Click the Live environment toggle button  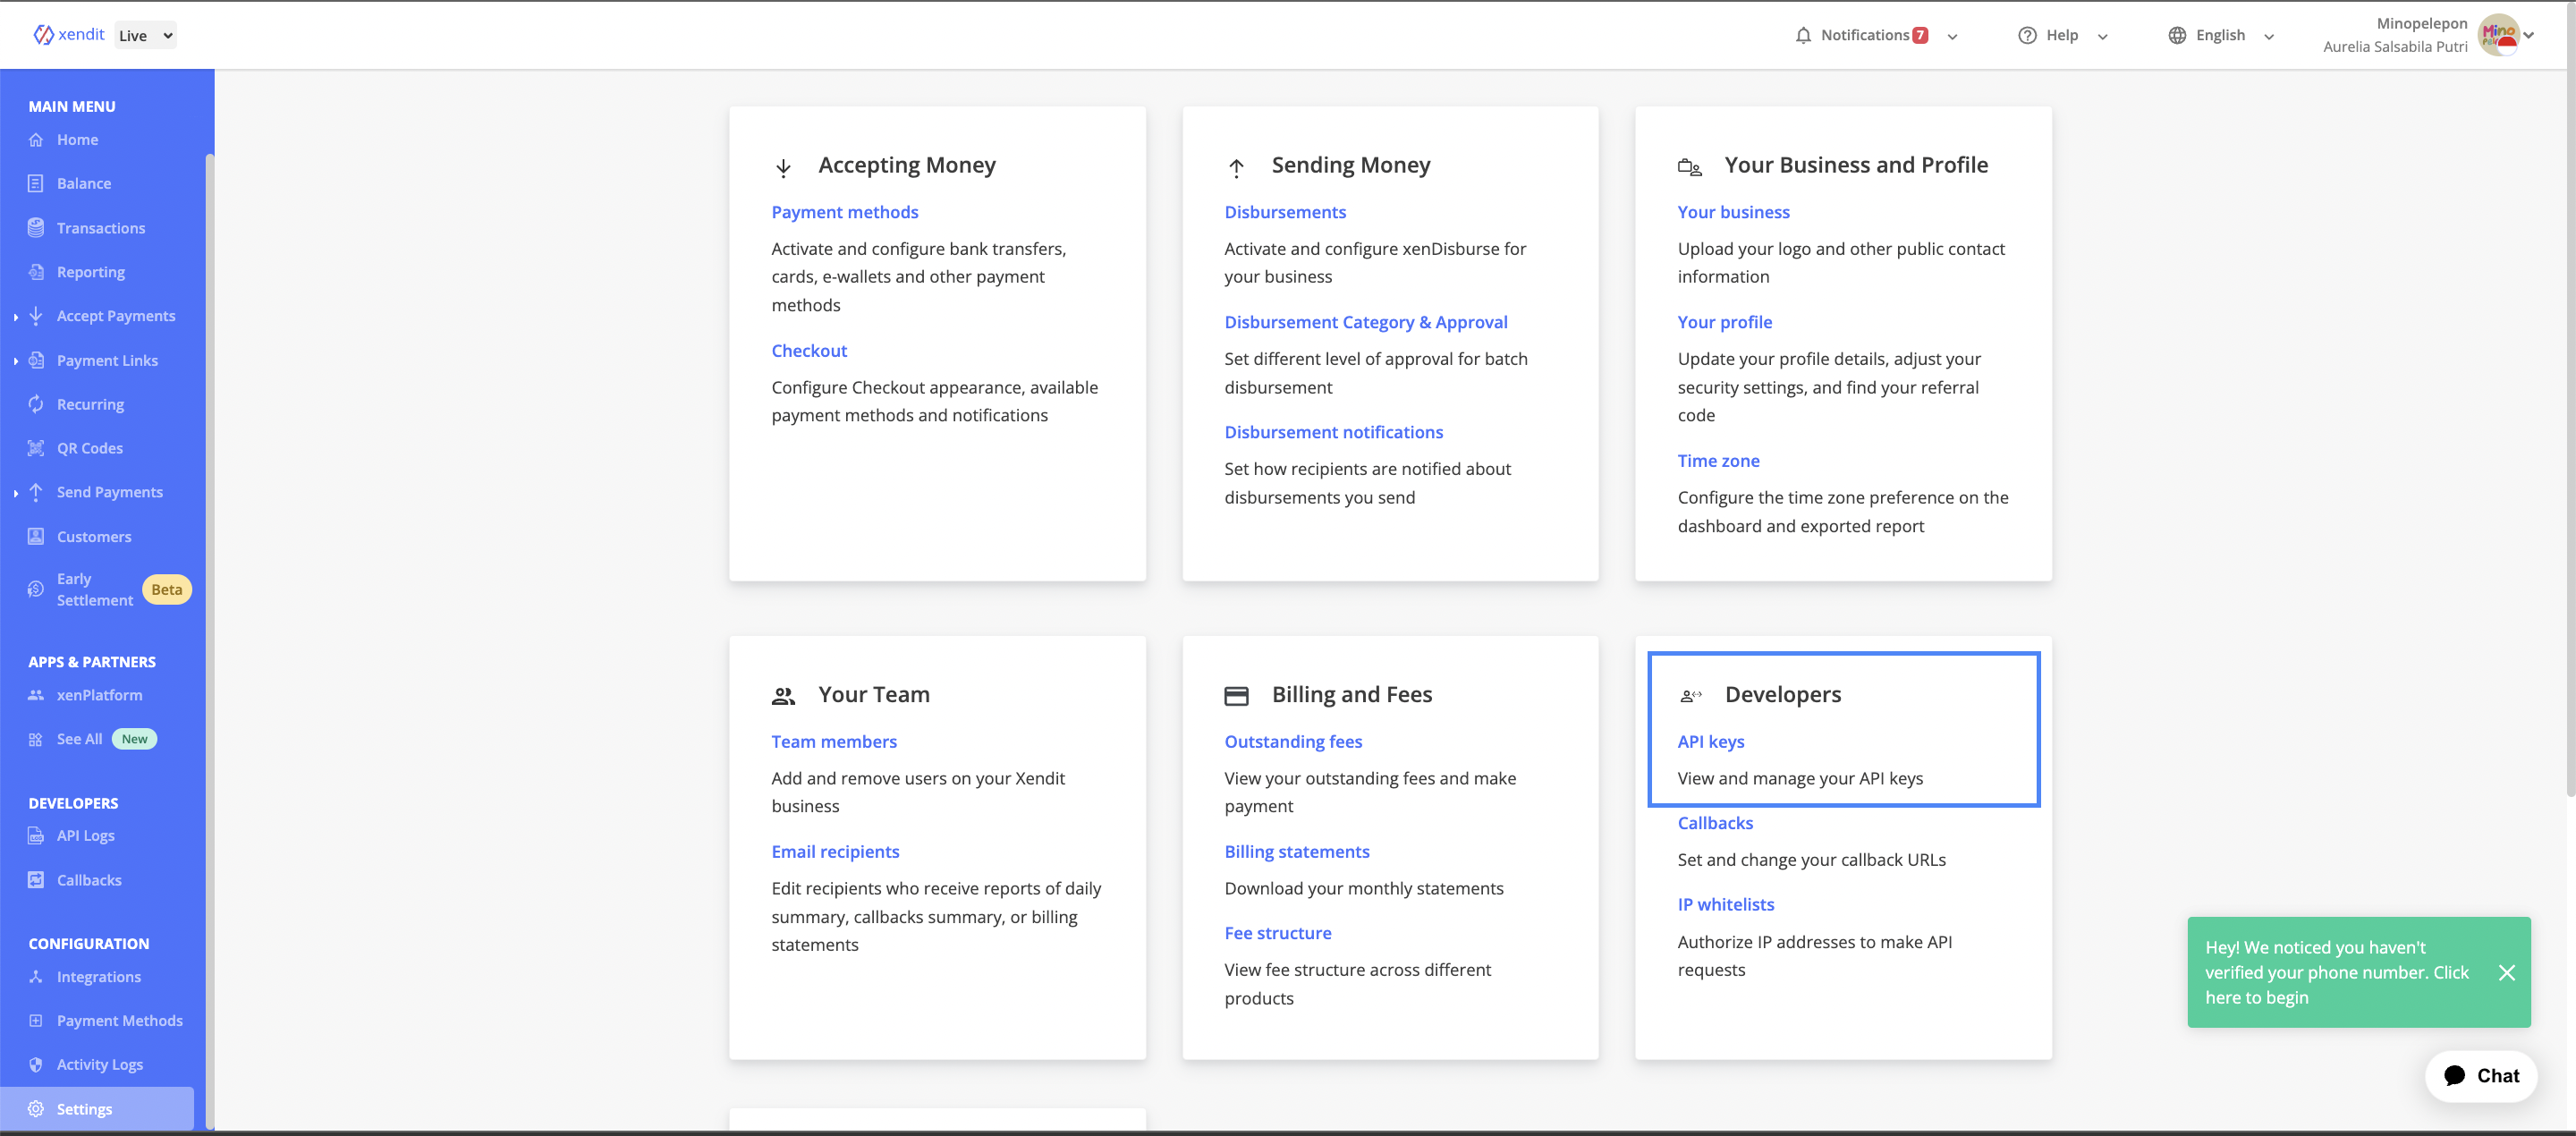(146, 35)
